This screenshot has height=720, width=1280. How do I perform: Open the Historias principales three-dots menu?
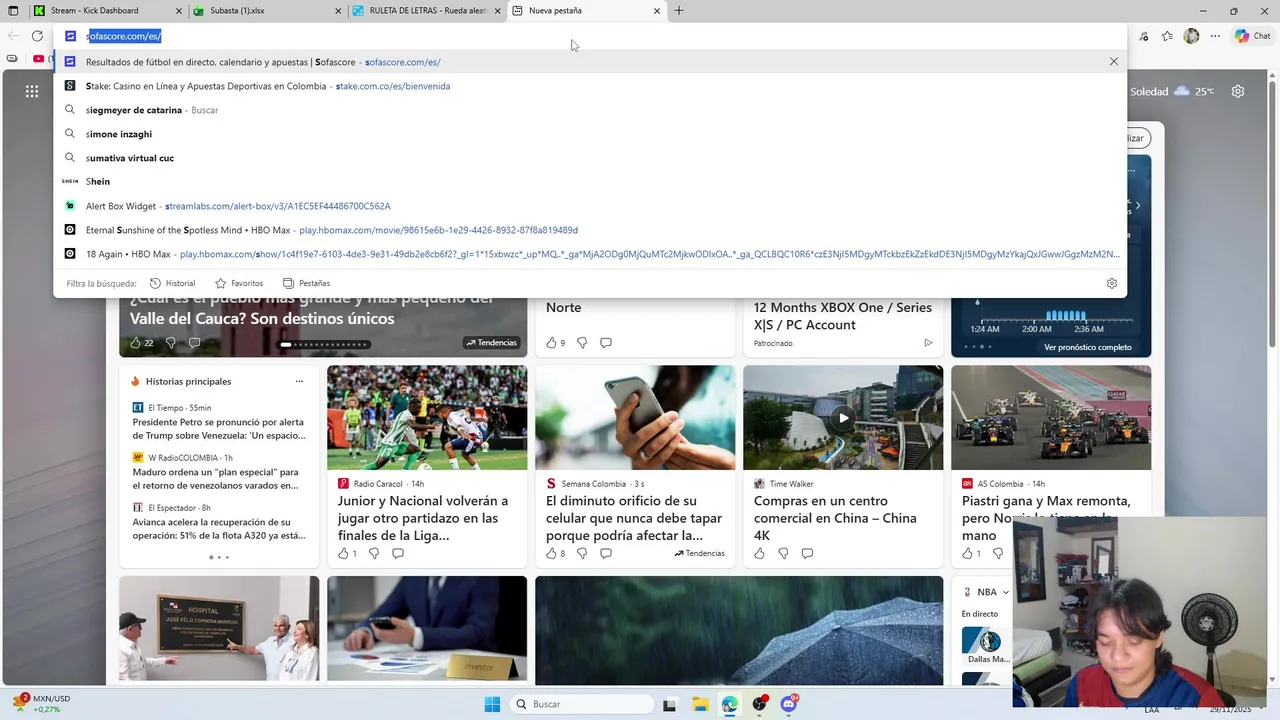[x=299, y=381]
